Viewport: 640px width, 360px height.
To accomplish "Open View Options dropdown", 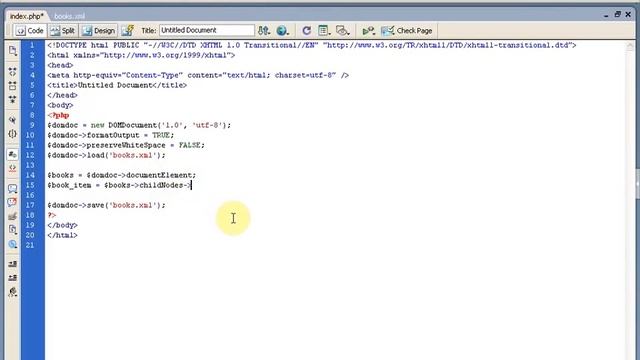I will coord(324,31).
